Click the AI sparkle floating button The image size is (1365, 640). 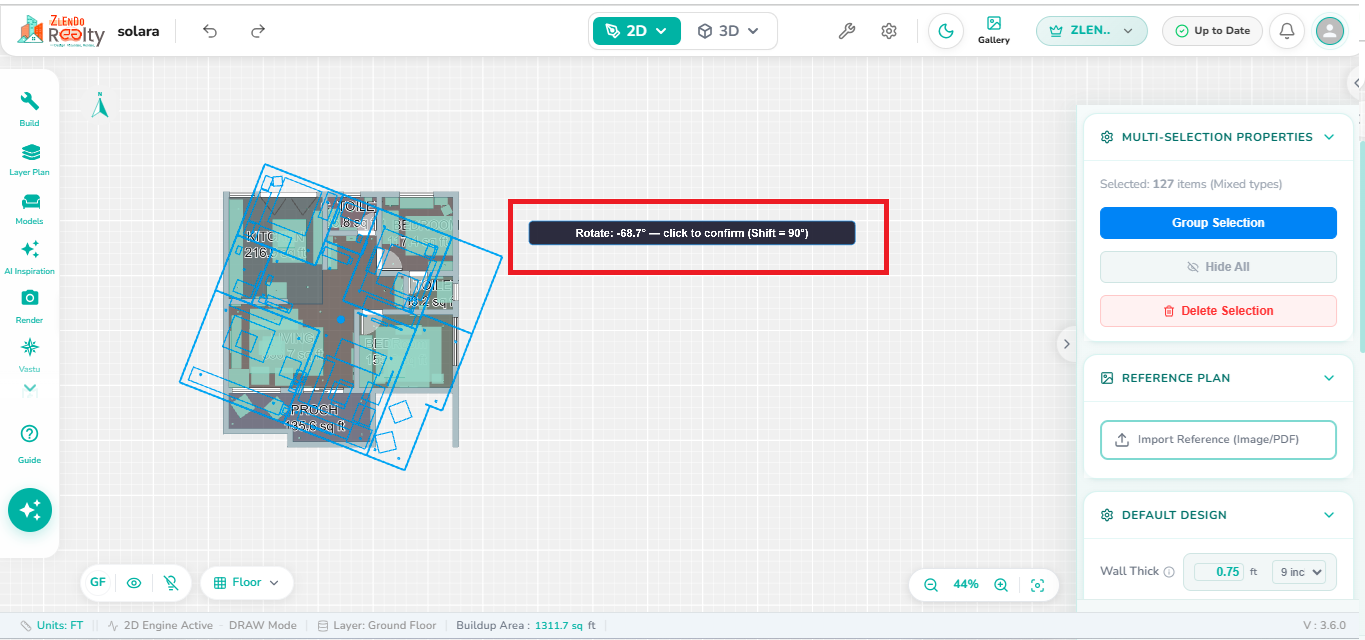point(30,510)
